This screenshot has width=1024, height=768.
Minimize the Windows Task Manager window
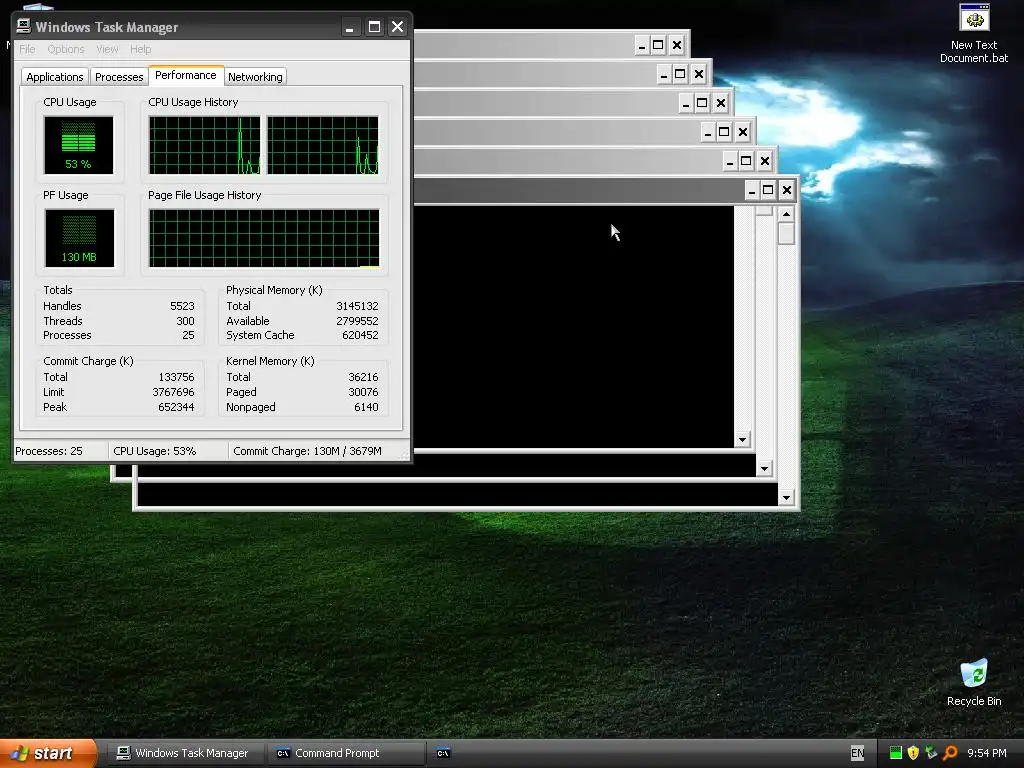click(x=350, y=27)
